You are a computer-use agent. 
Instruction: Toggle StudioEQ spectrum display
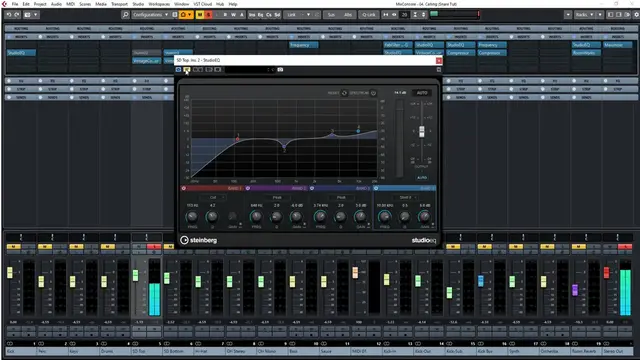tap(373, 93)
